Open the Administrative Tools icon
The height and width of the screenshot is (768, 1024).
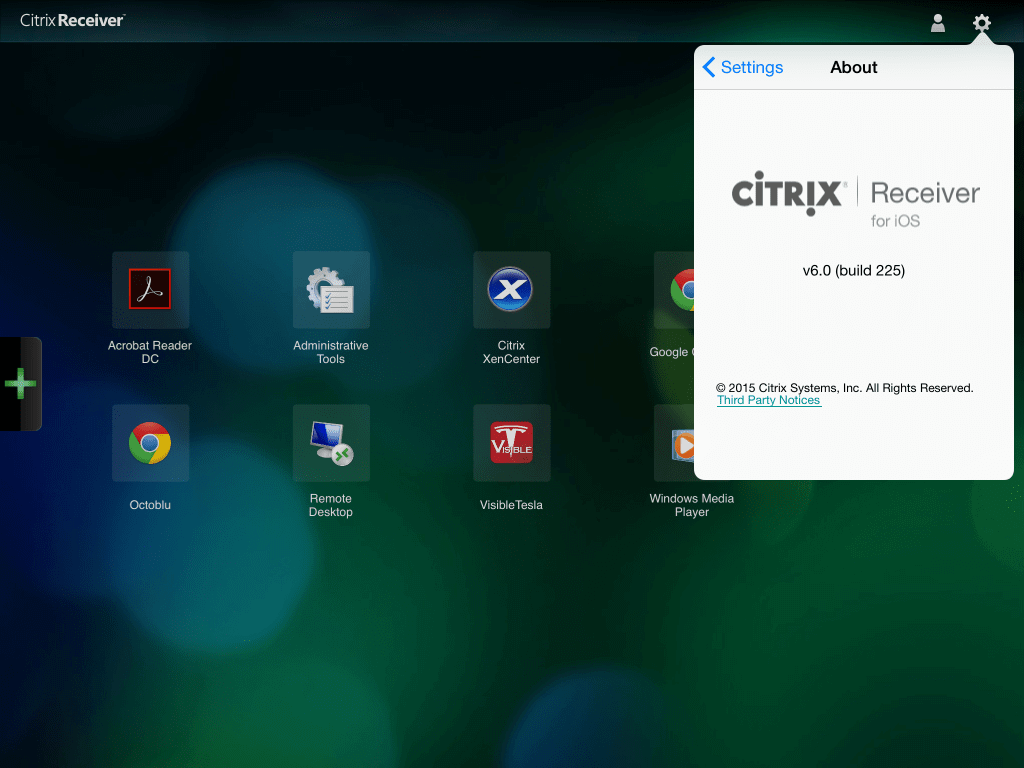point(331,290)
